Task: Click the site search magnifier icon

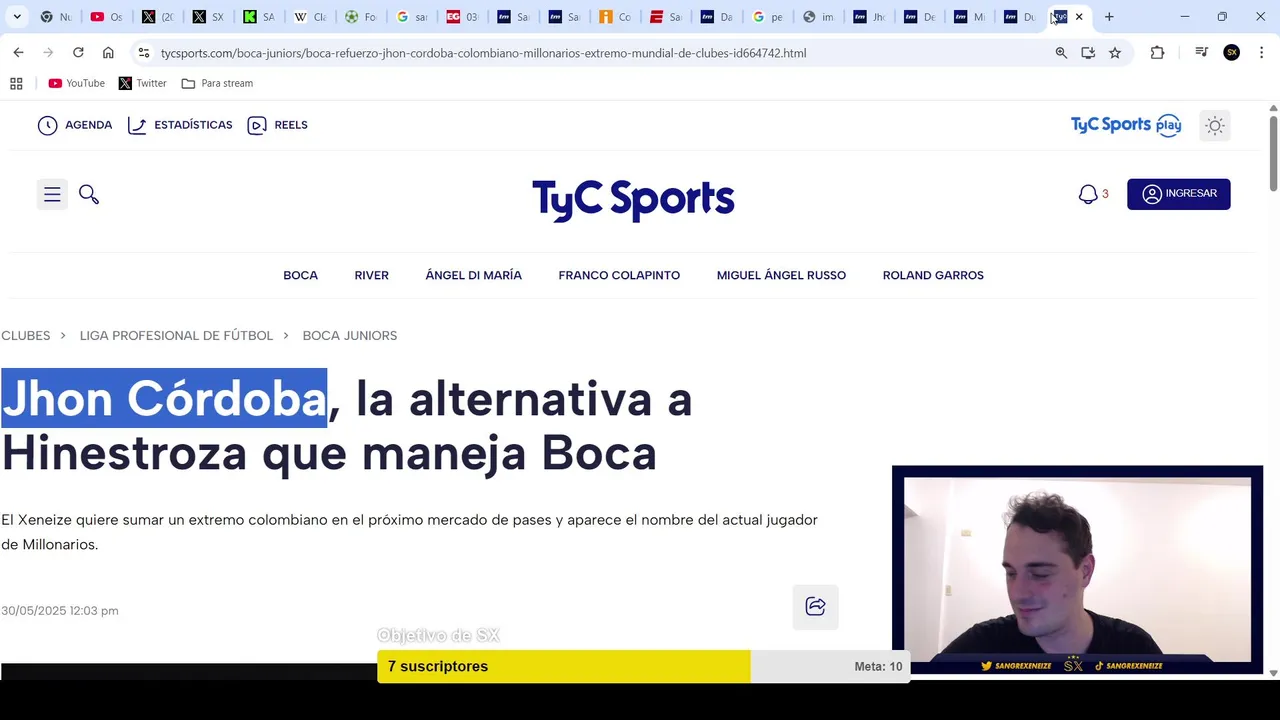Action: click(89, 194)
